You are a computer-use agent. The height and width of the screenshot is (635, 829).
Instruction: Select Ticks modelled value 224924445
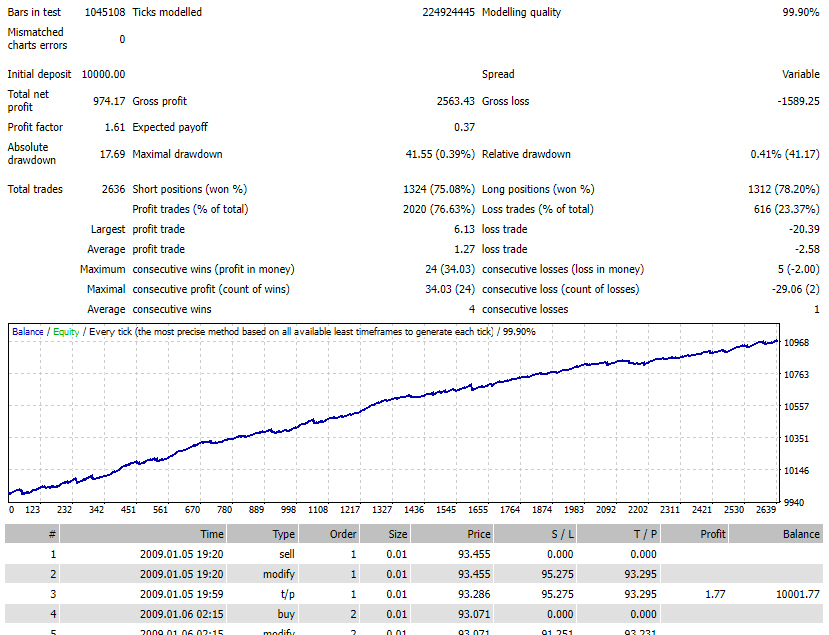click(448, 12)
